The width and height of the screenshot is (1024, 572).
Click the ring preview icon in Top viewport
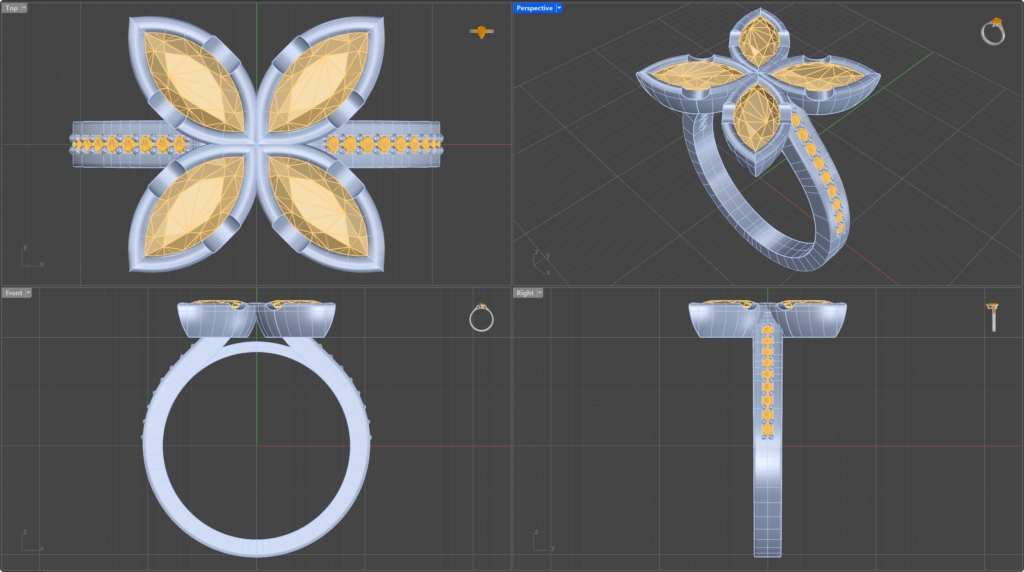(x=482, y=32)
